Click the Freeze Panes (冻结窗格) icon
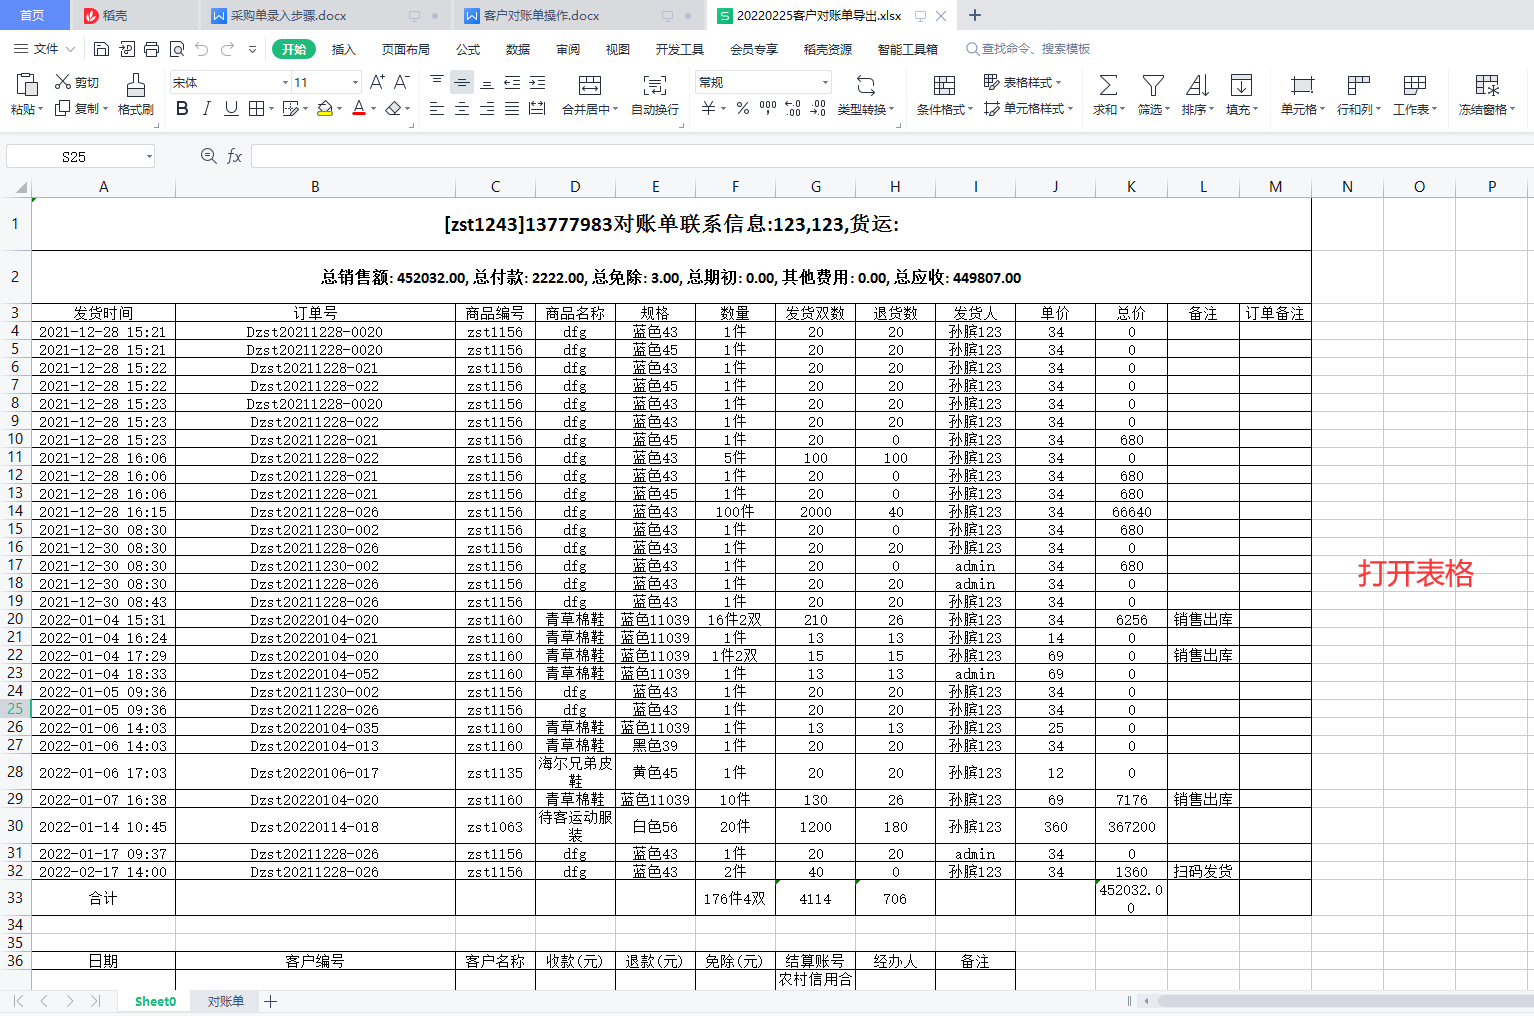Image resolution: width=1534 pixels, height=1016 pixels. point(1487,86)
